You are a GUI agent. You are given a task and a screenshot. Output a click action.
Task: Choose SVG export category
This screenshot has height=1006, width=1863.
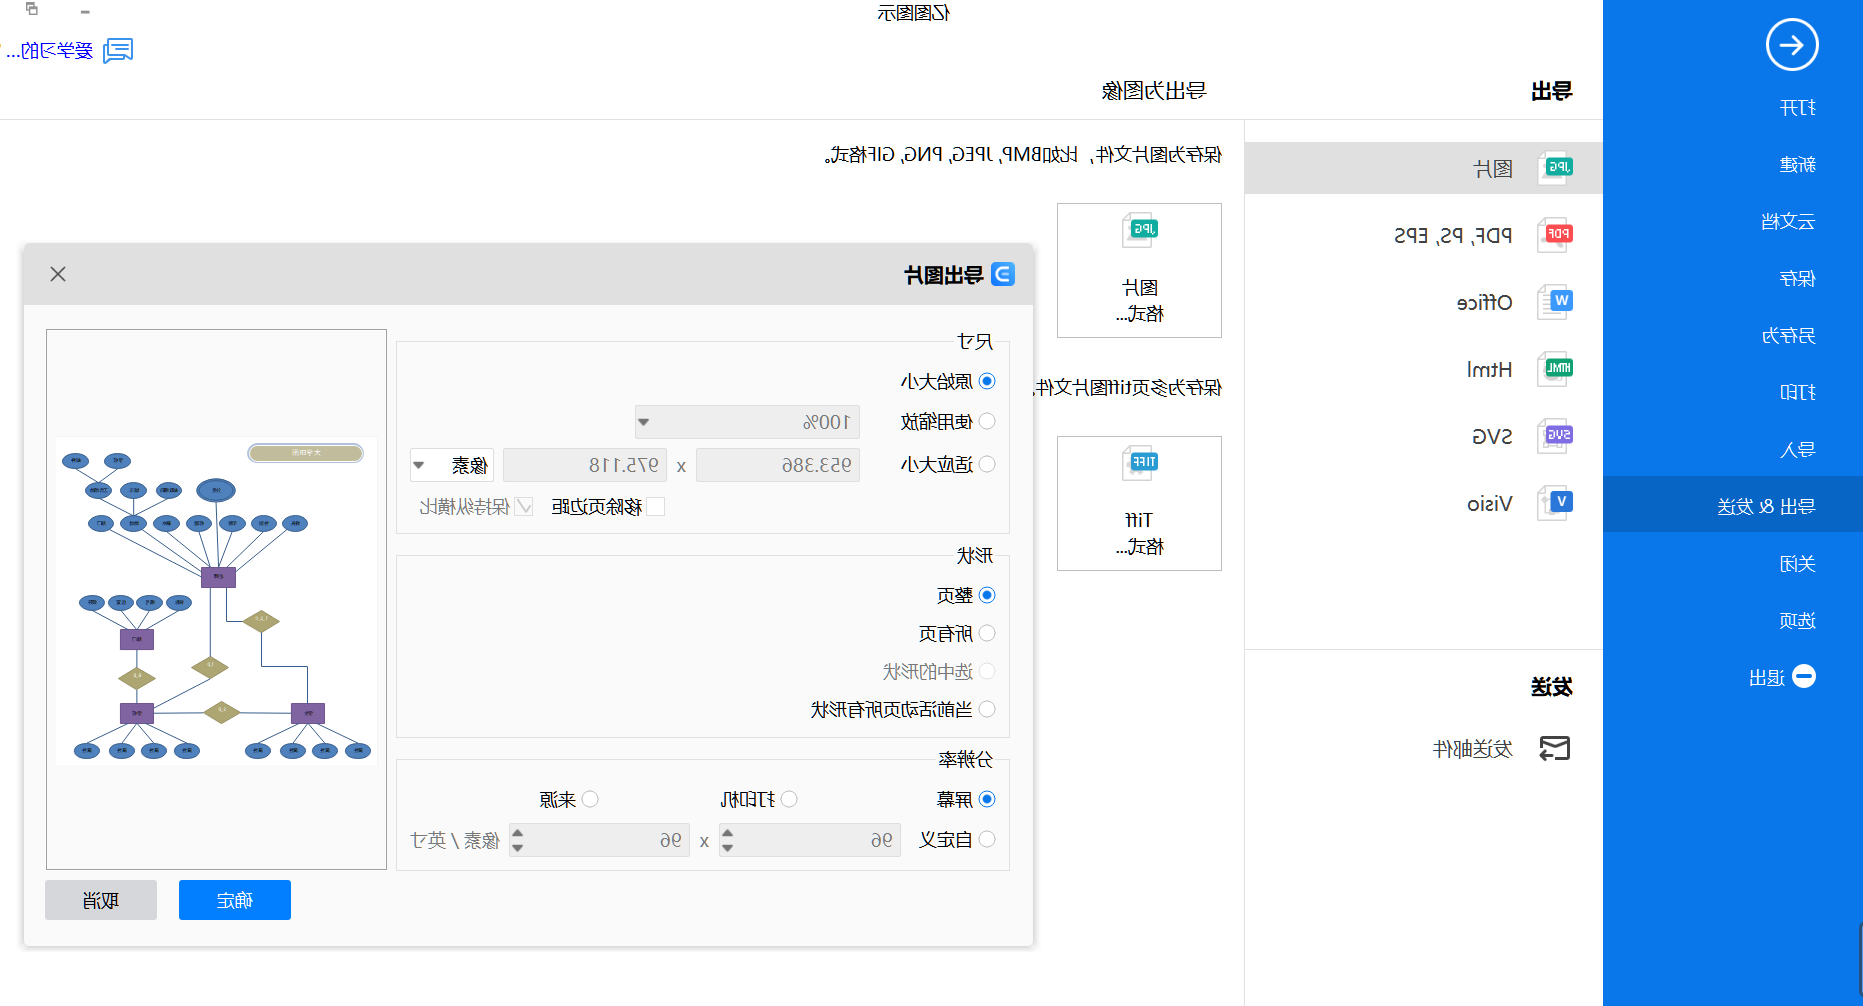pyautogui.click(x=1424, y=436)
